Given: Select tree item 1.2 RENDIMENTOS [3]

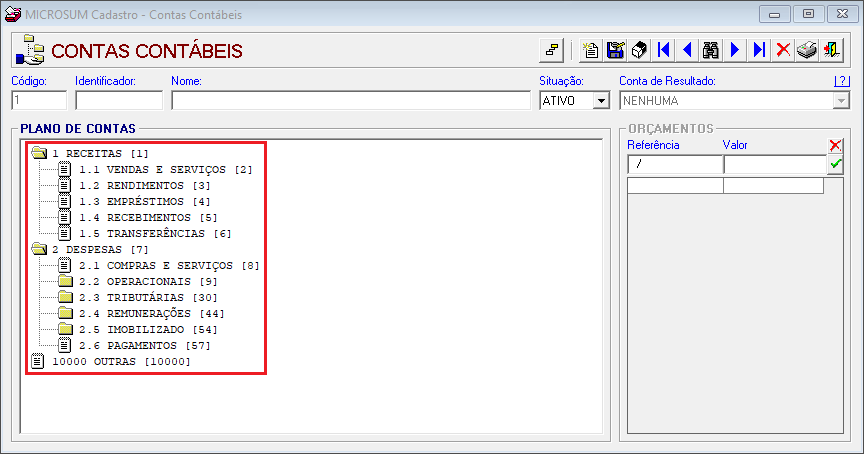Looking at the screenshot, I should pos(144,186).
